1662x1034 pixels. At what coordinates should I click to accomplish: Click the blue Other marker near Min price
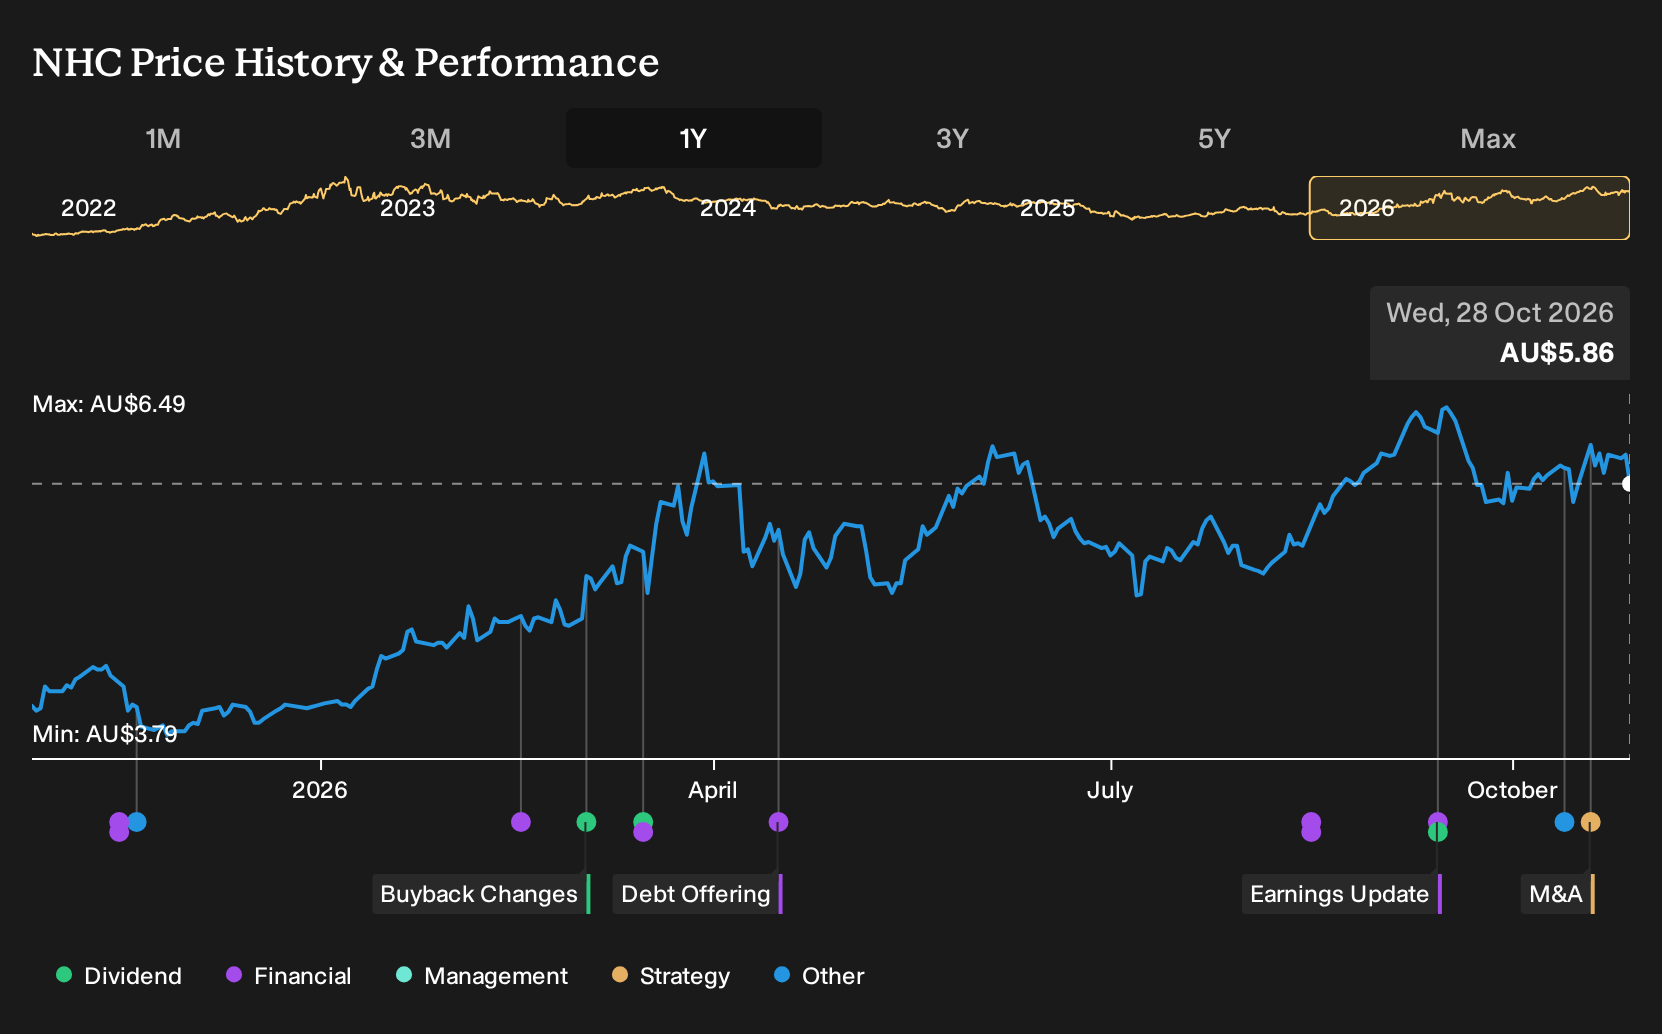click(x=137, y=822)
